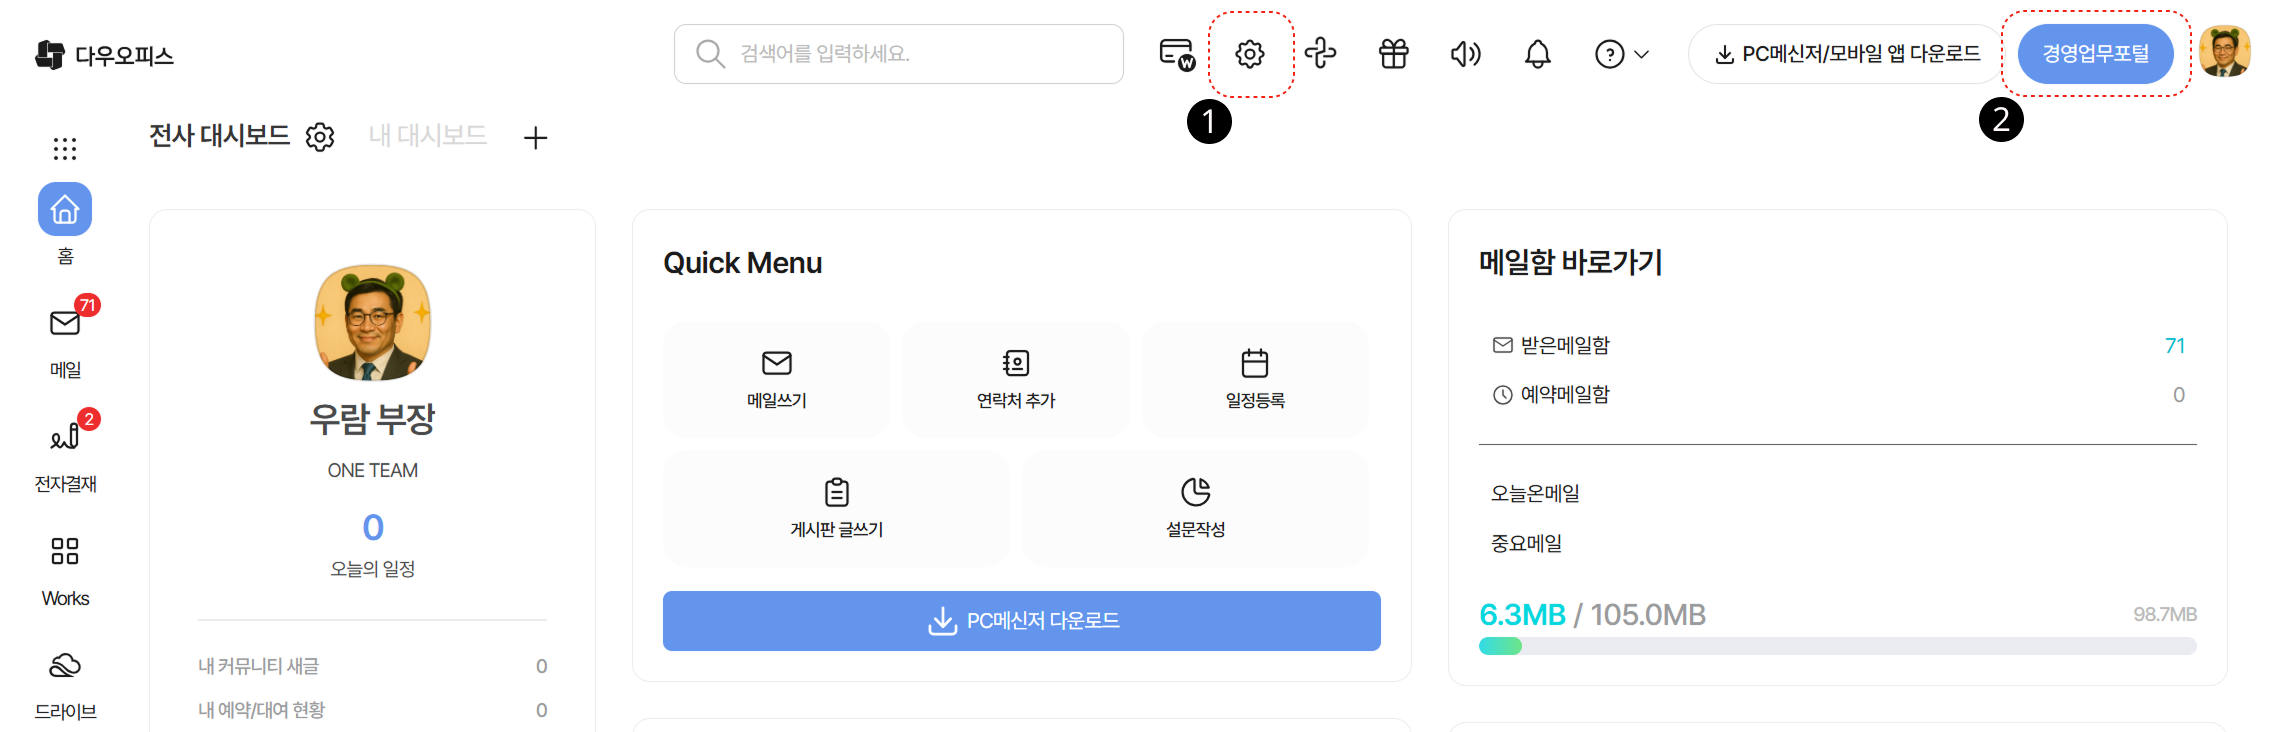Click the notification bell icon
This screenshot has height=732, width=2269.
1537,54
